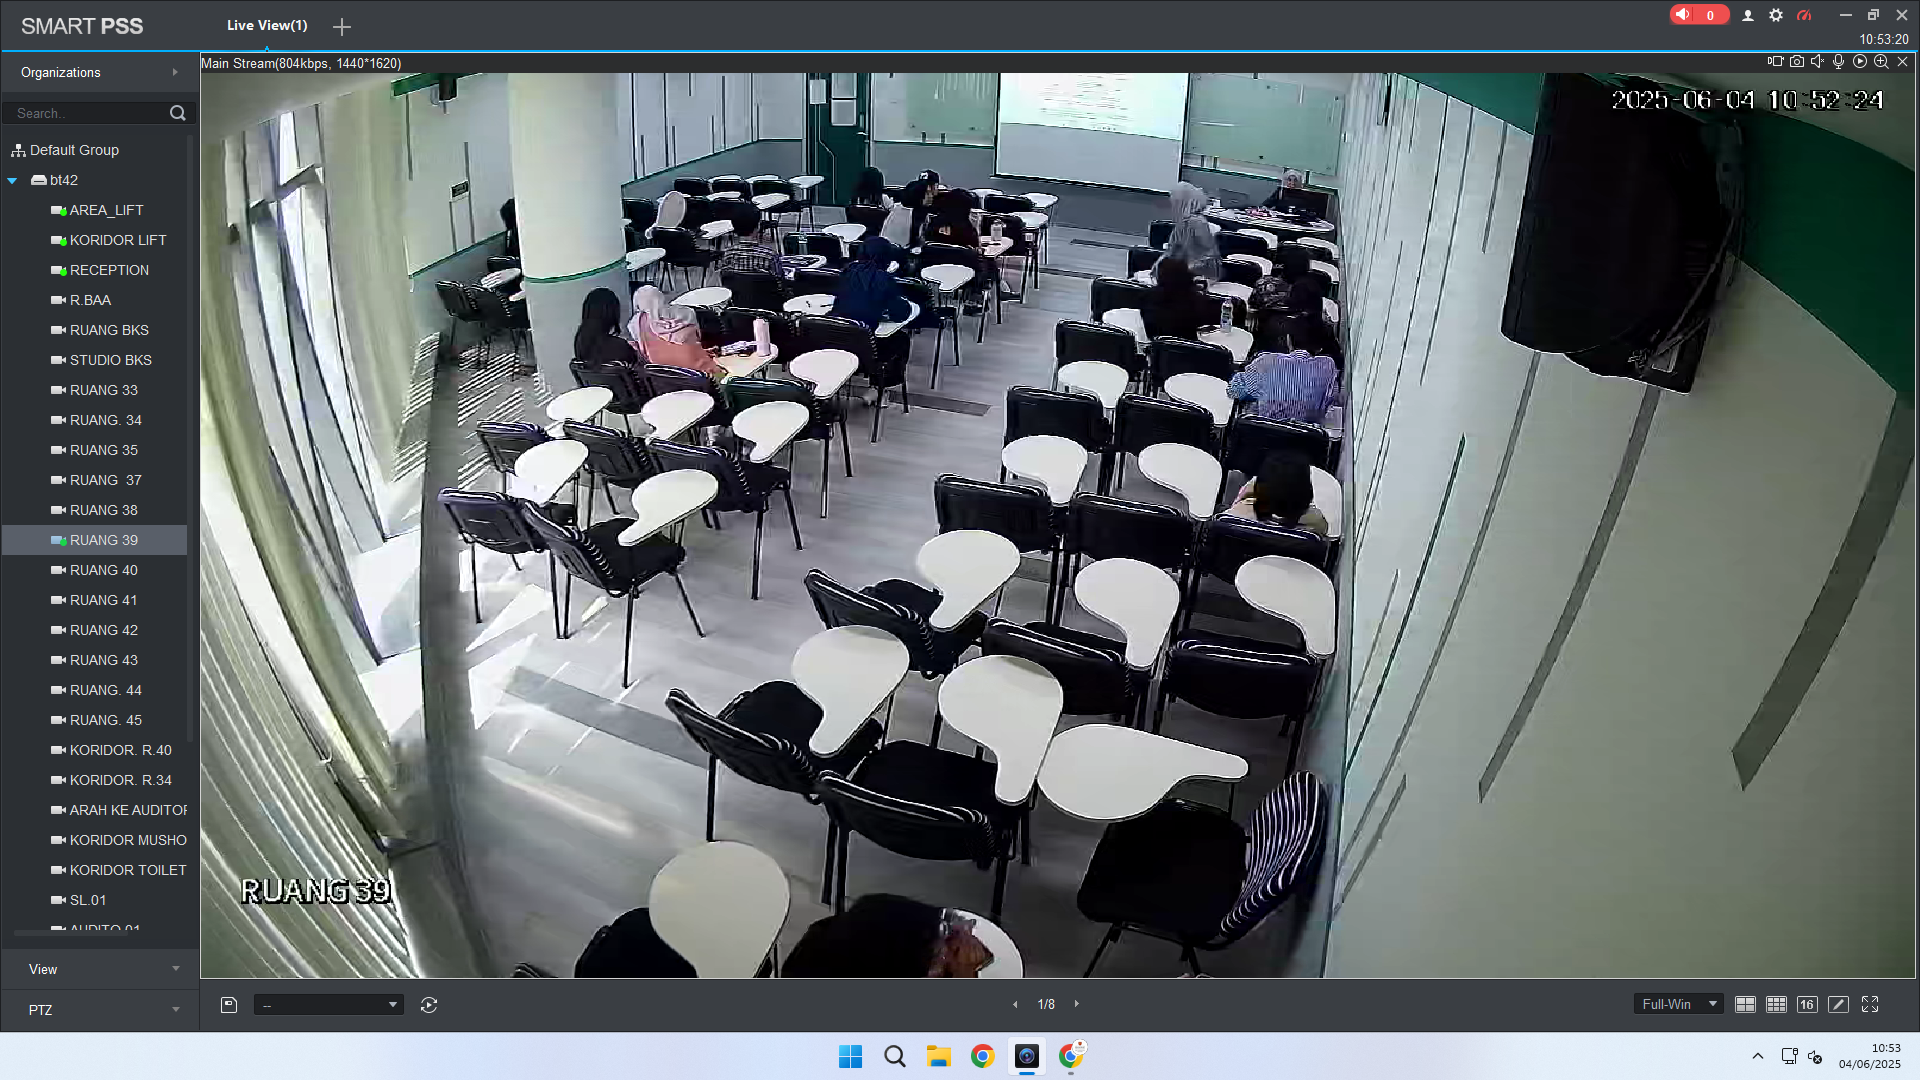
Task: Select the RUANG. 34 camera
Action: (x=106, y=420)
